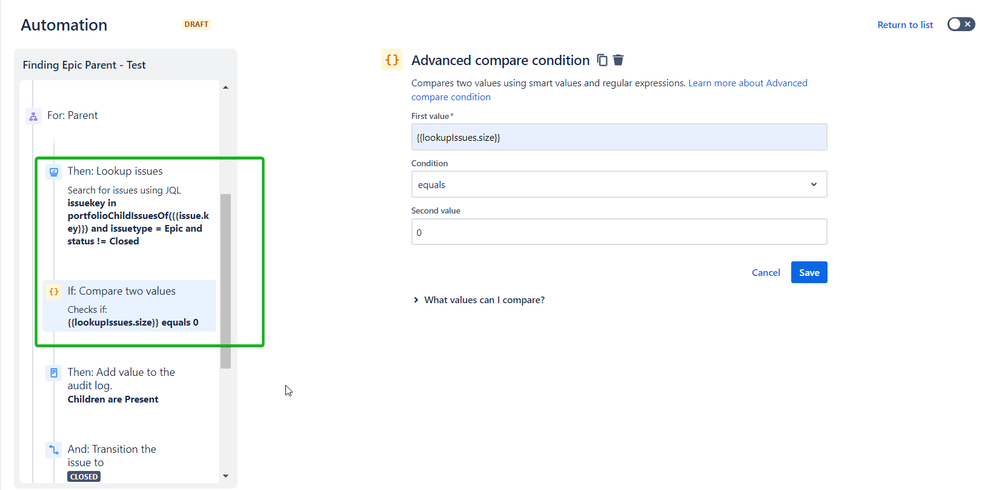Click the Save button

809,272
